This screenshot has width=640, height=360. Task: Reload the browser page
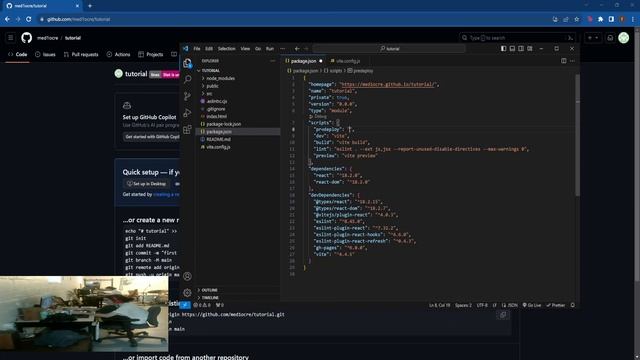(x=29, y=19)
